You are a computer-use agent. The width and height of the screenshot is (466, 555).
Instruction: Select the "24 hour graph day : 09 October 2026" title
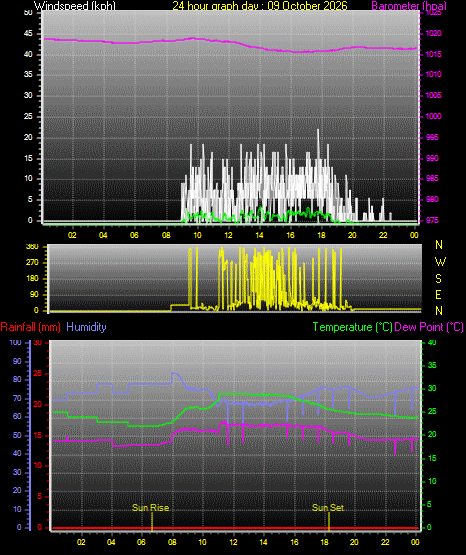(260, 6)
